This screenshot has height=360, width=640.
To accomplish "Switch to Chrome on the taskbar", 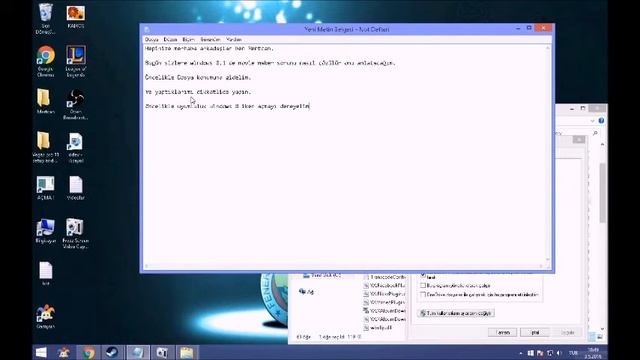I will click(x=88, y=352).
